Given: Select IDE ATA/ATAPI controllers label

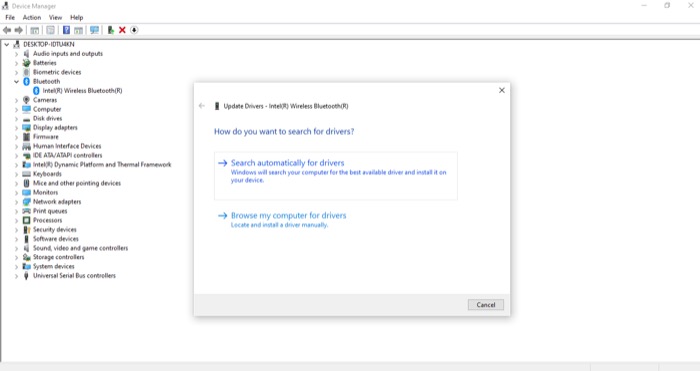Looking at the screenshot, I should point(67,155).
